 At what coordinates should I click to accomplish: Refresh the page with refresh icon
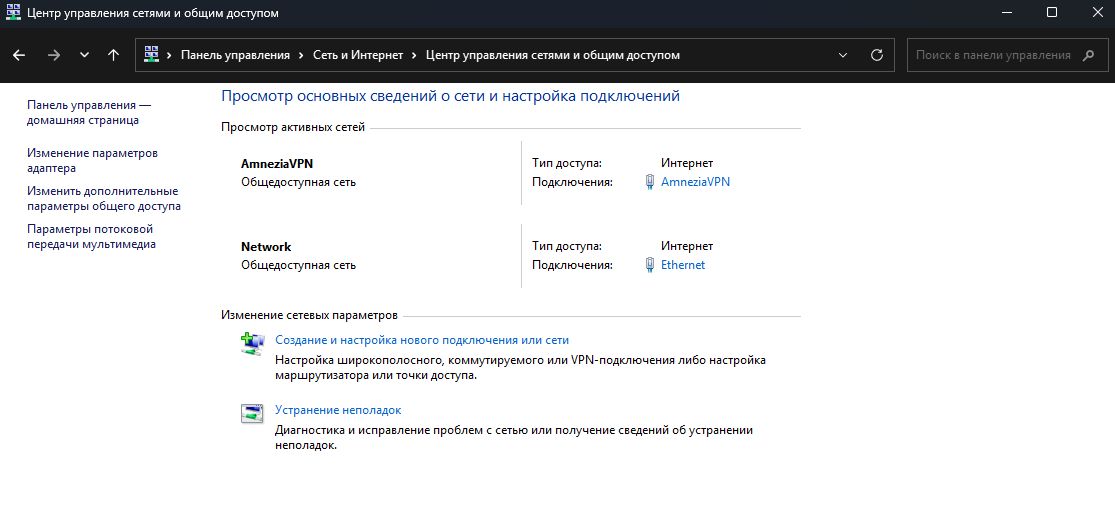[877, 55]
